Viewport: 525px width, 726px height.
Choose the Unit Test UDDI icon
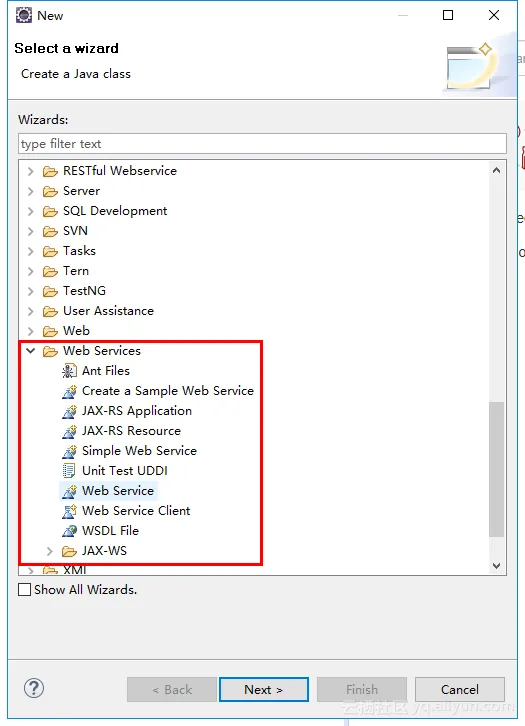pos(69,471)
